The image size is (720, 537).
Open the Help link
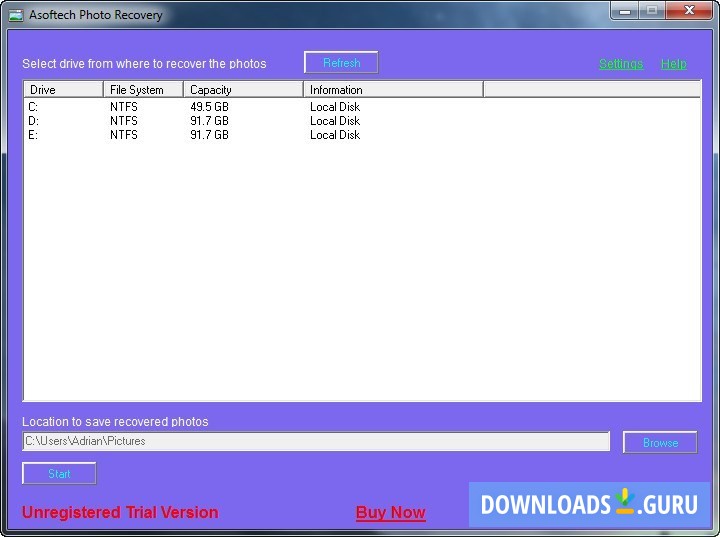point(674,63)
